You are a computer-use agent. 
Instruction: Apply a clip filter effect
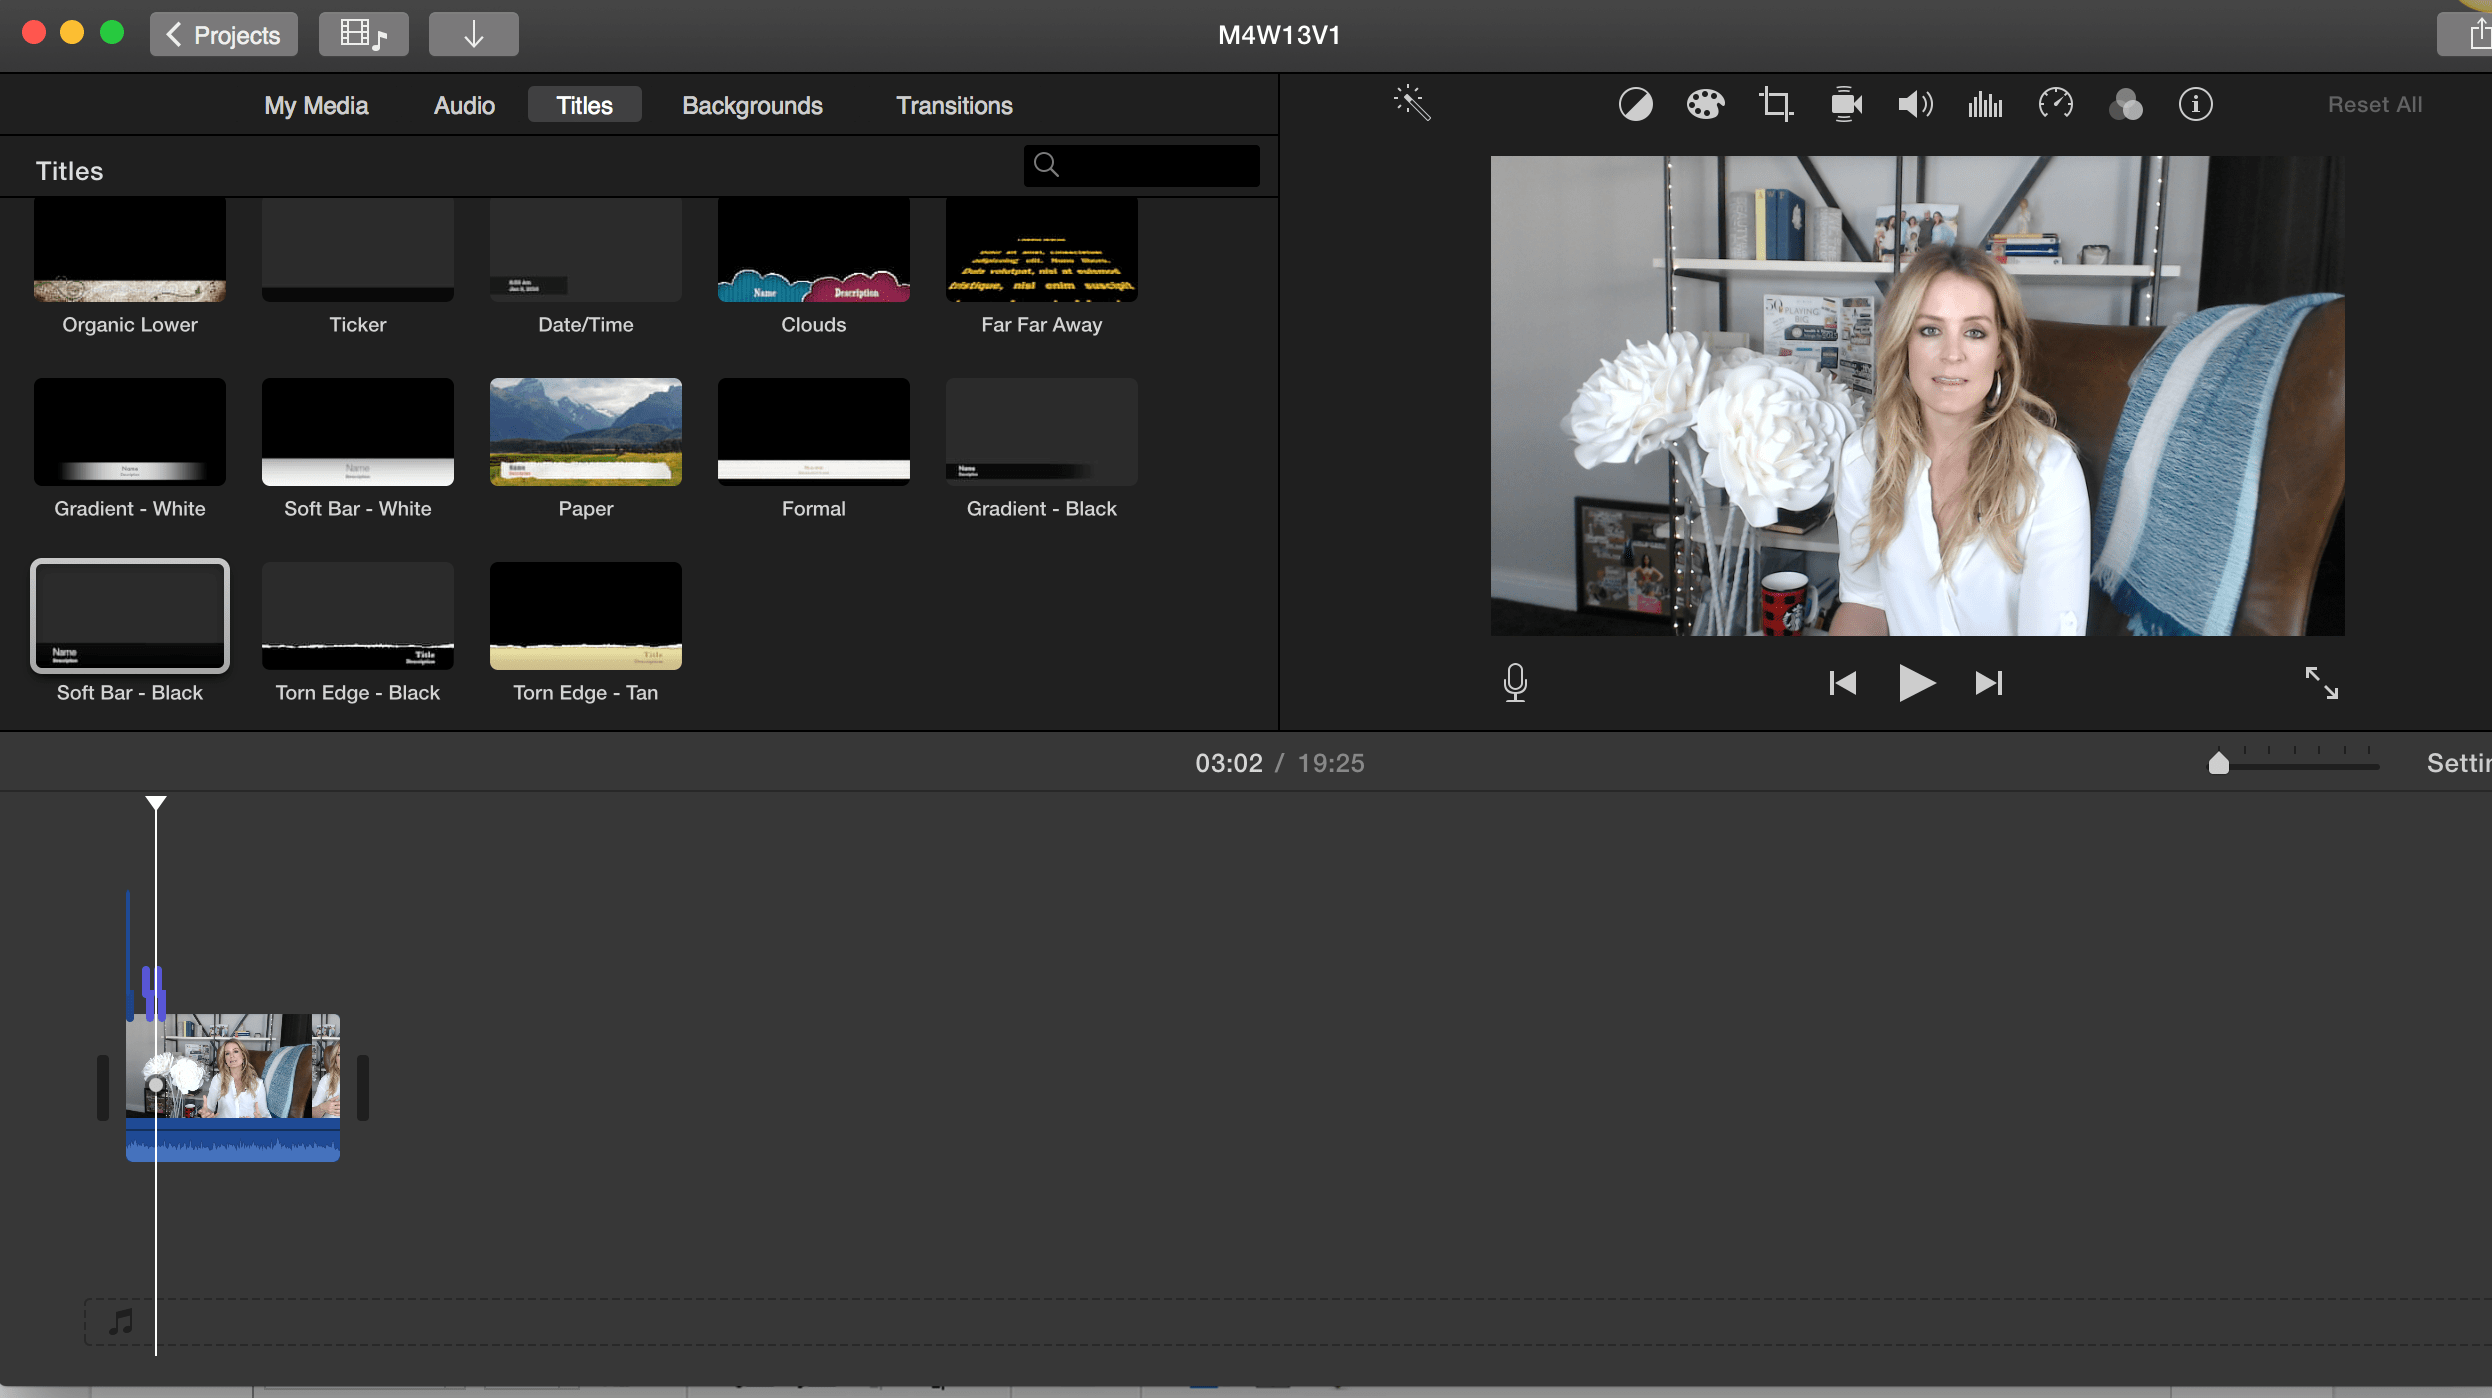[x=2127, y=103]
